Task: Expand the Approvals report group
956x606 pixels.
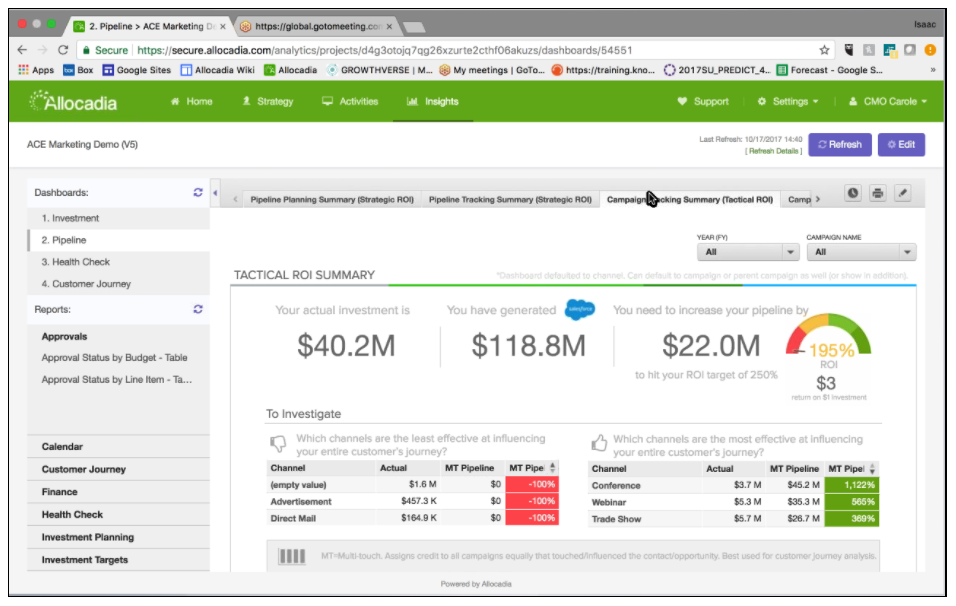Action: point(64,337)
